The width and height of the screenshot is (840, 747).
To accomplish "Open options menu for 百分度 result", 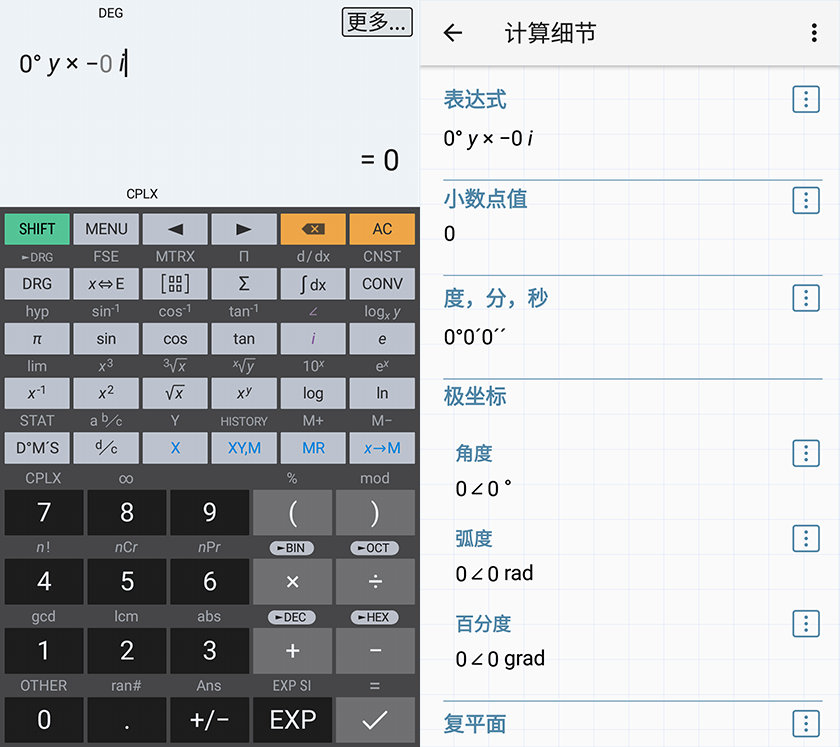I will [806, 624].
